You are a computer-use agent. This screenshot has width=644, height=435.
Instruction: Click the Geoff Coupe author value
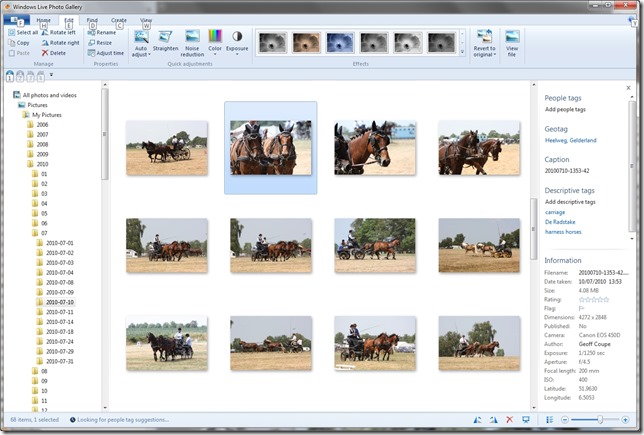click(x=594, y=344)
